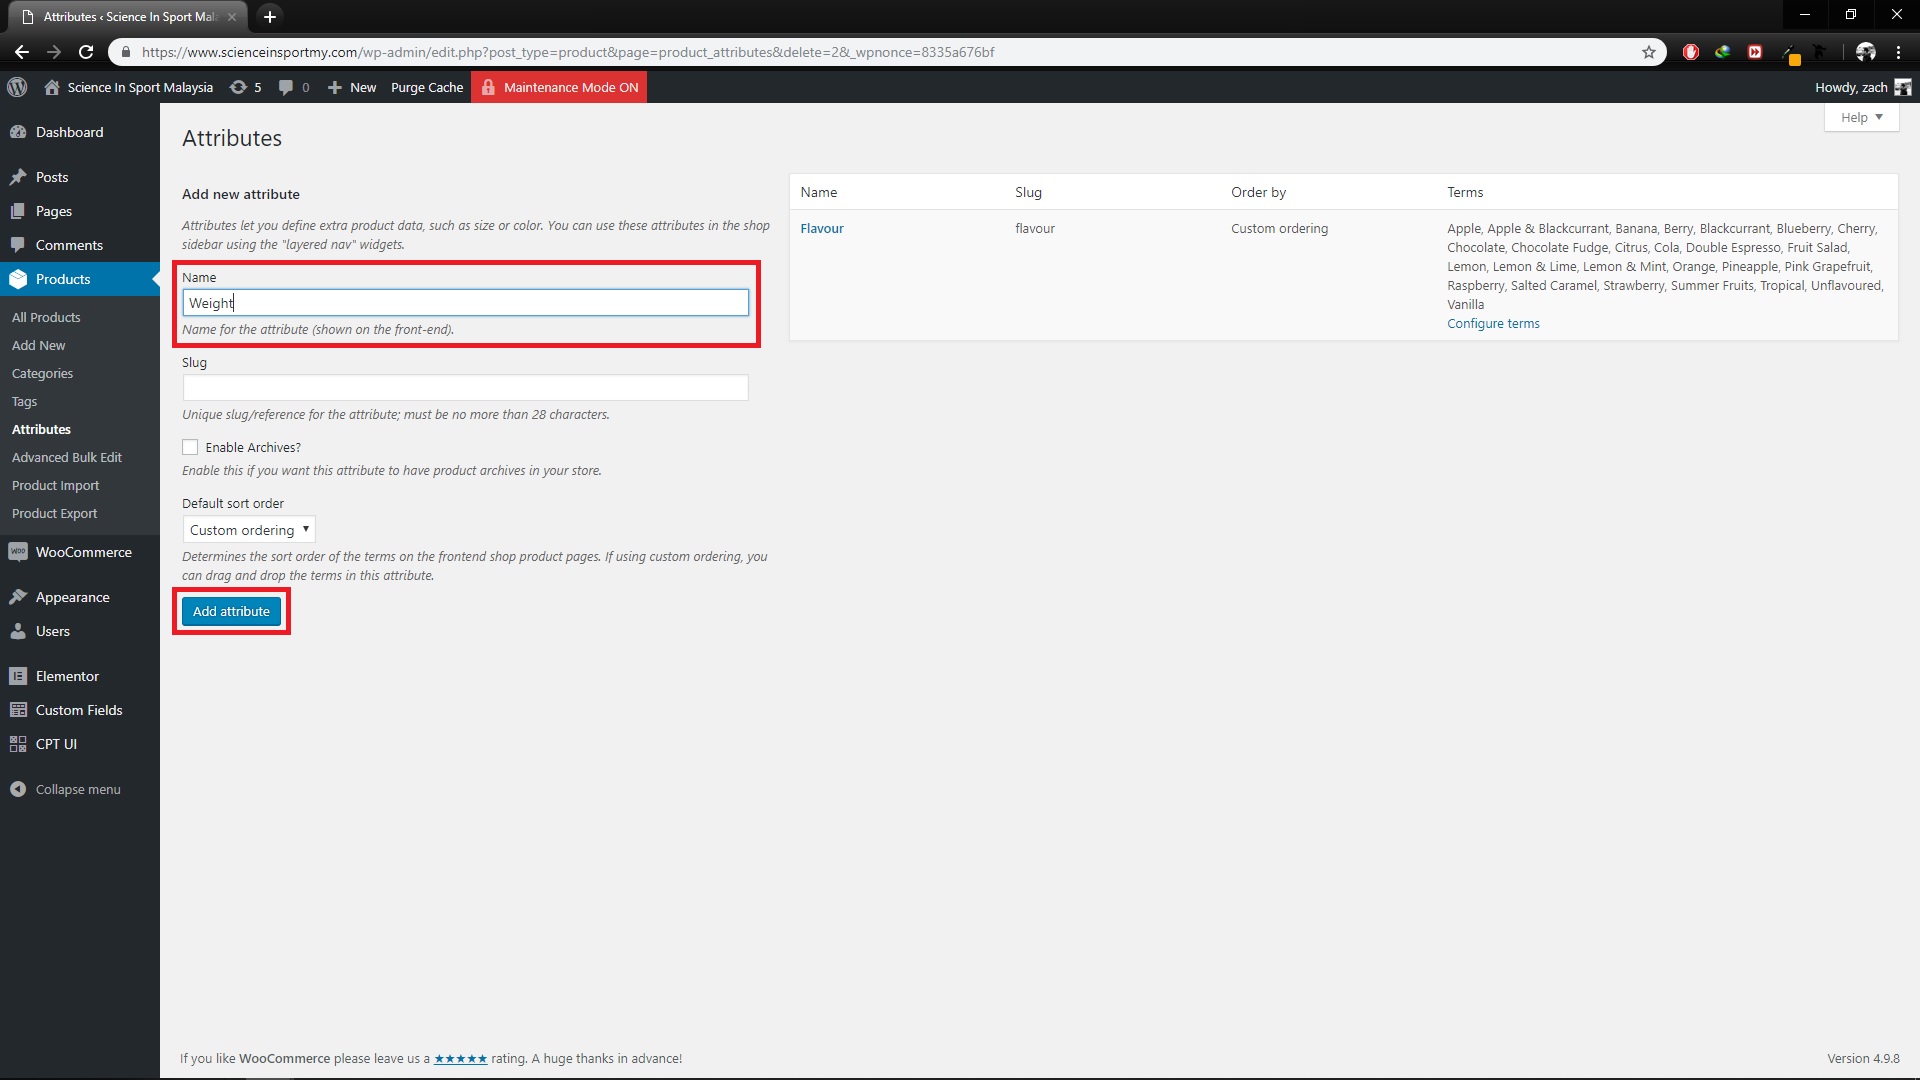This screenshot has height=1080, width=1920.
Task: Click the New label in admin bar
Action: point(363,87)
